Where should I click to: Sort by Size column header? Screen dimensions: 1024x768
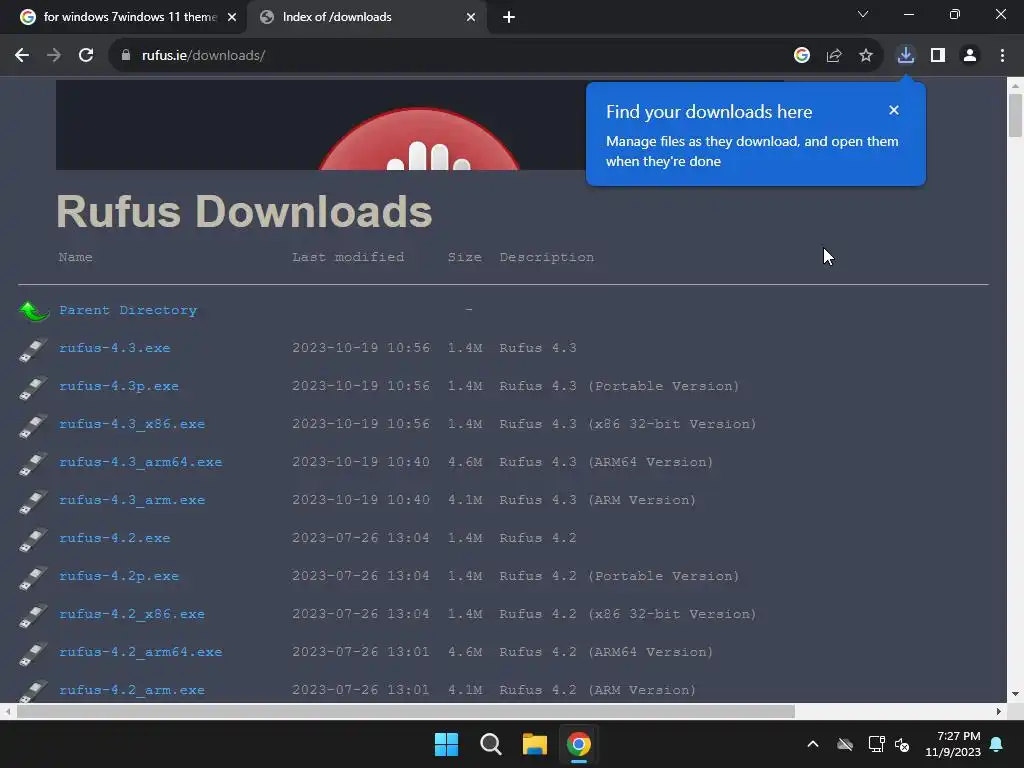coord(464,257)
